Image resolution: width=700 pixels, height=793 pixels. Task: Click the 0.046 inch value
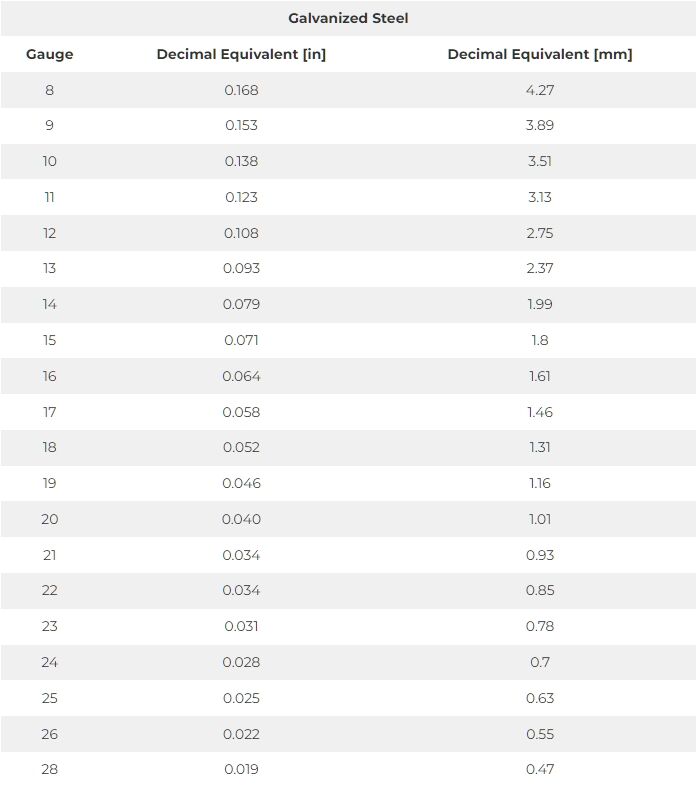241,483
